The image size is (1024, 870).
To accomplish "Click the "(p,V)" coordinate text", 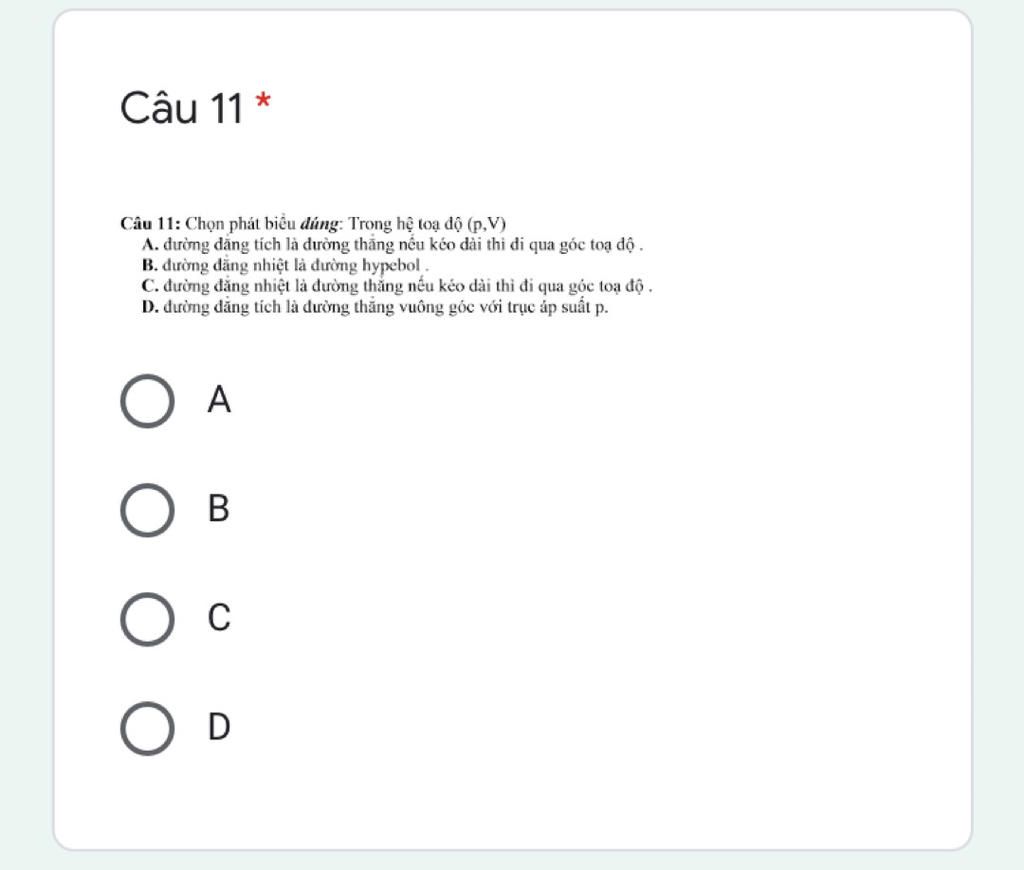I will (487, 224).
